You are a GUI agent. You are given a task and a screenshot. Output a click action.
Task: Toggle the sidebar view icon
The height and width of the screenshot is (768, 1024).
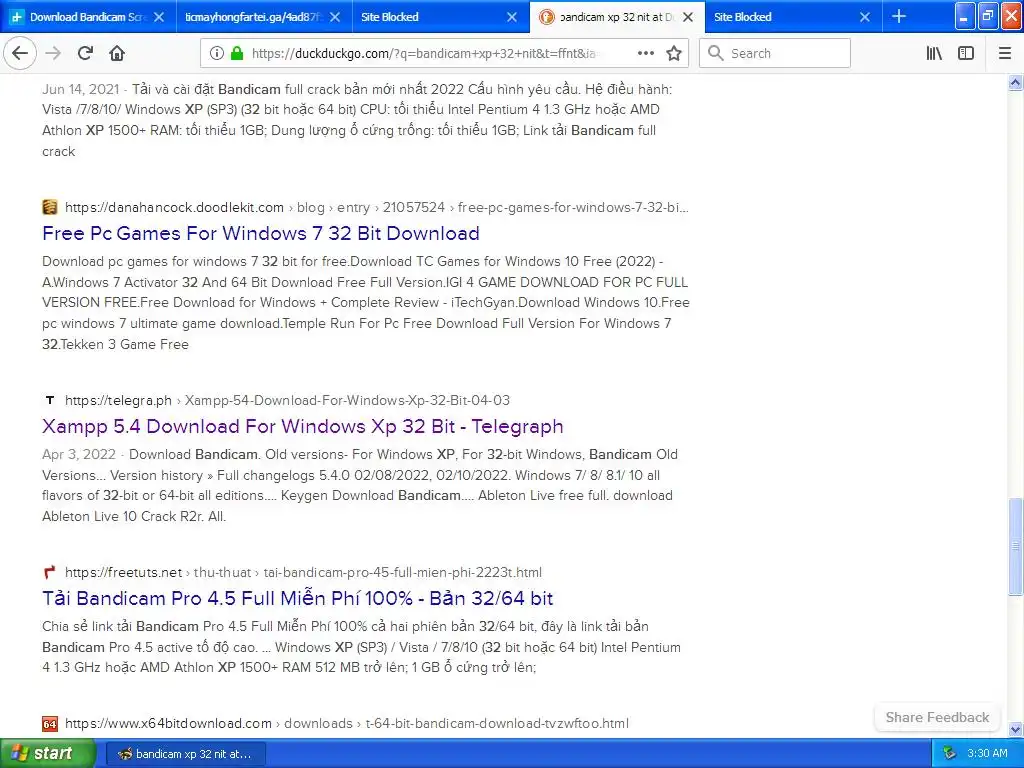966,53
